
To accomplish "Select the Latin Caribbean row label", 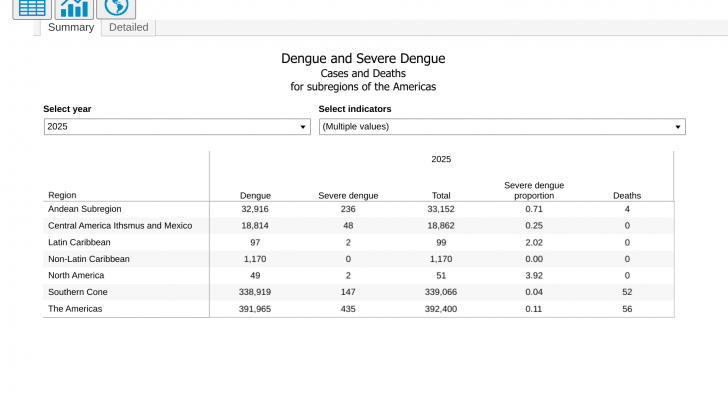I will [79, 242].
